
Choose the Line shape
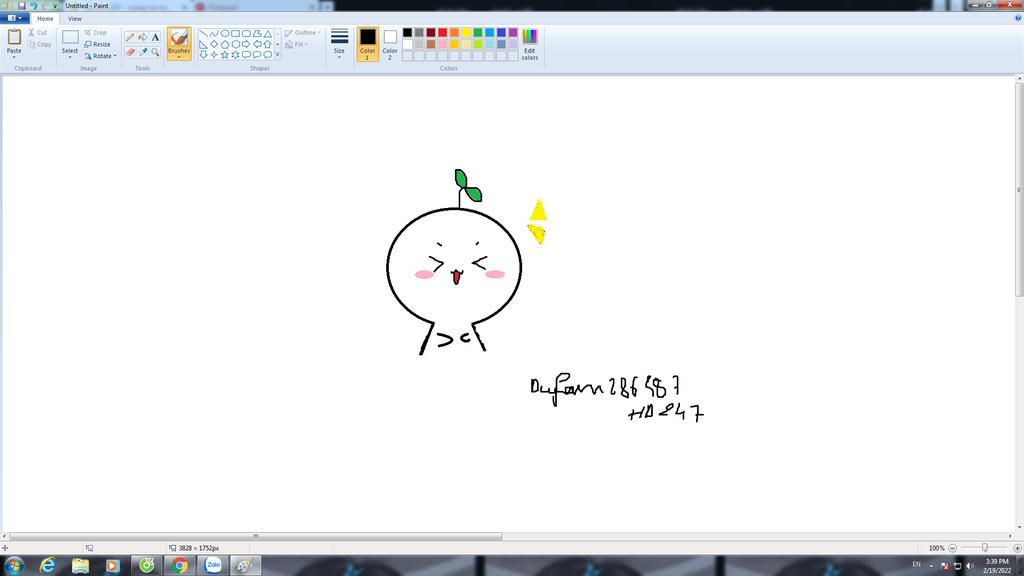pos(204,33)
